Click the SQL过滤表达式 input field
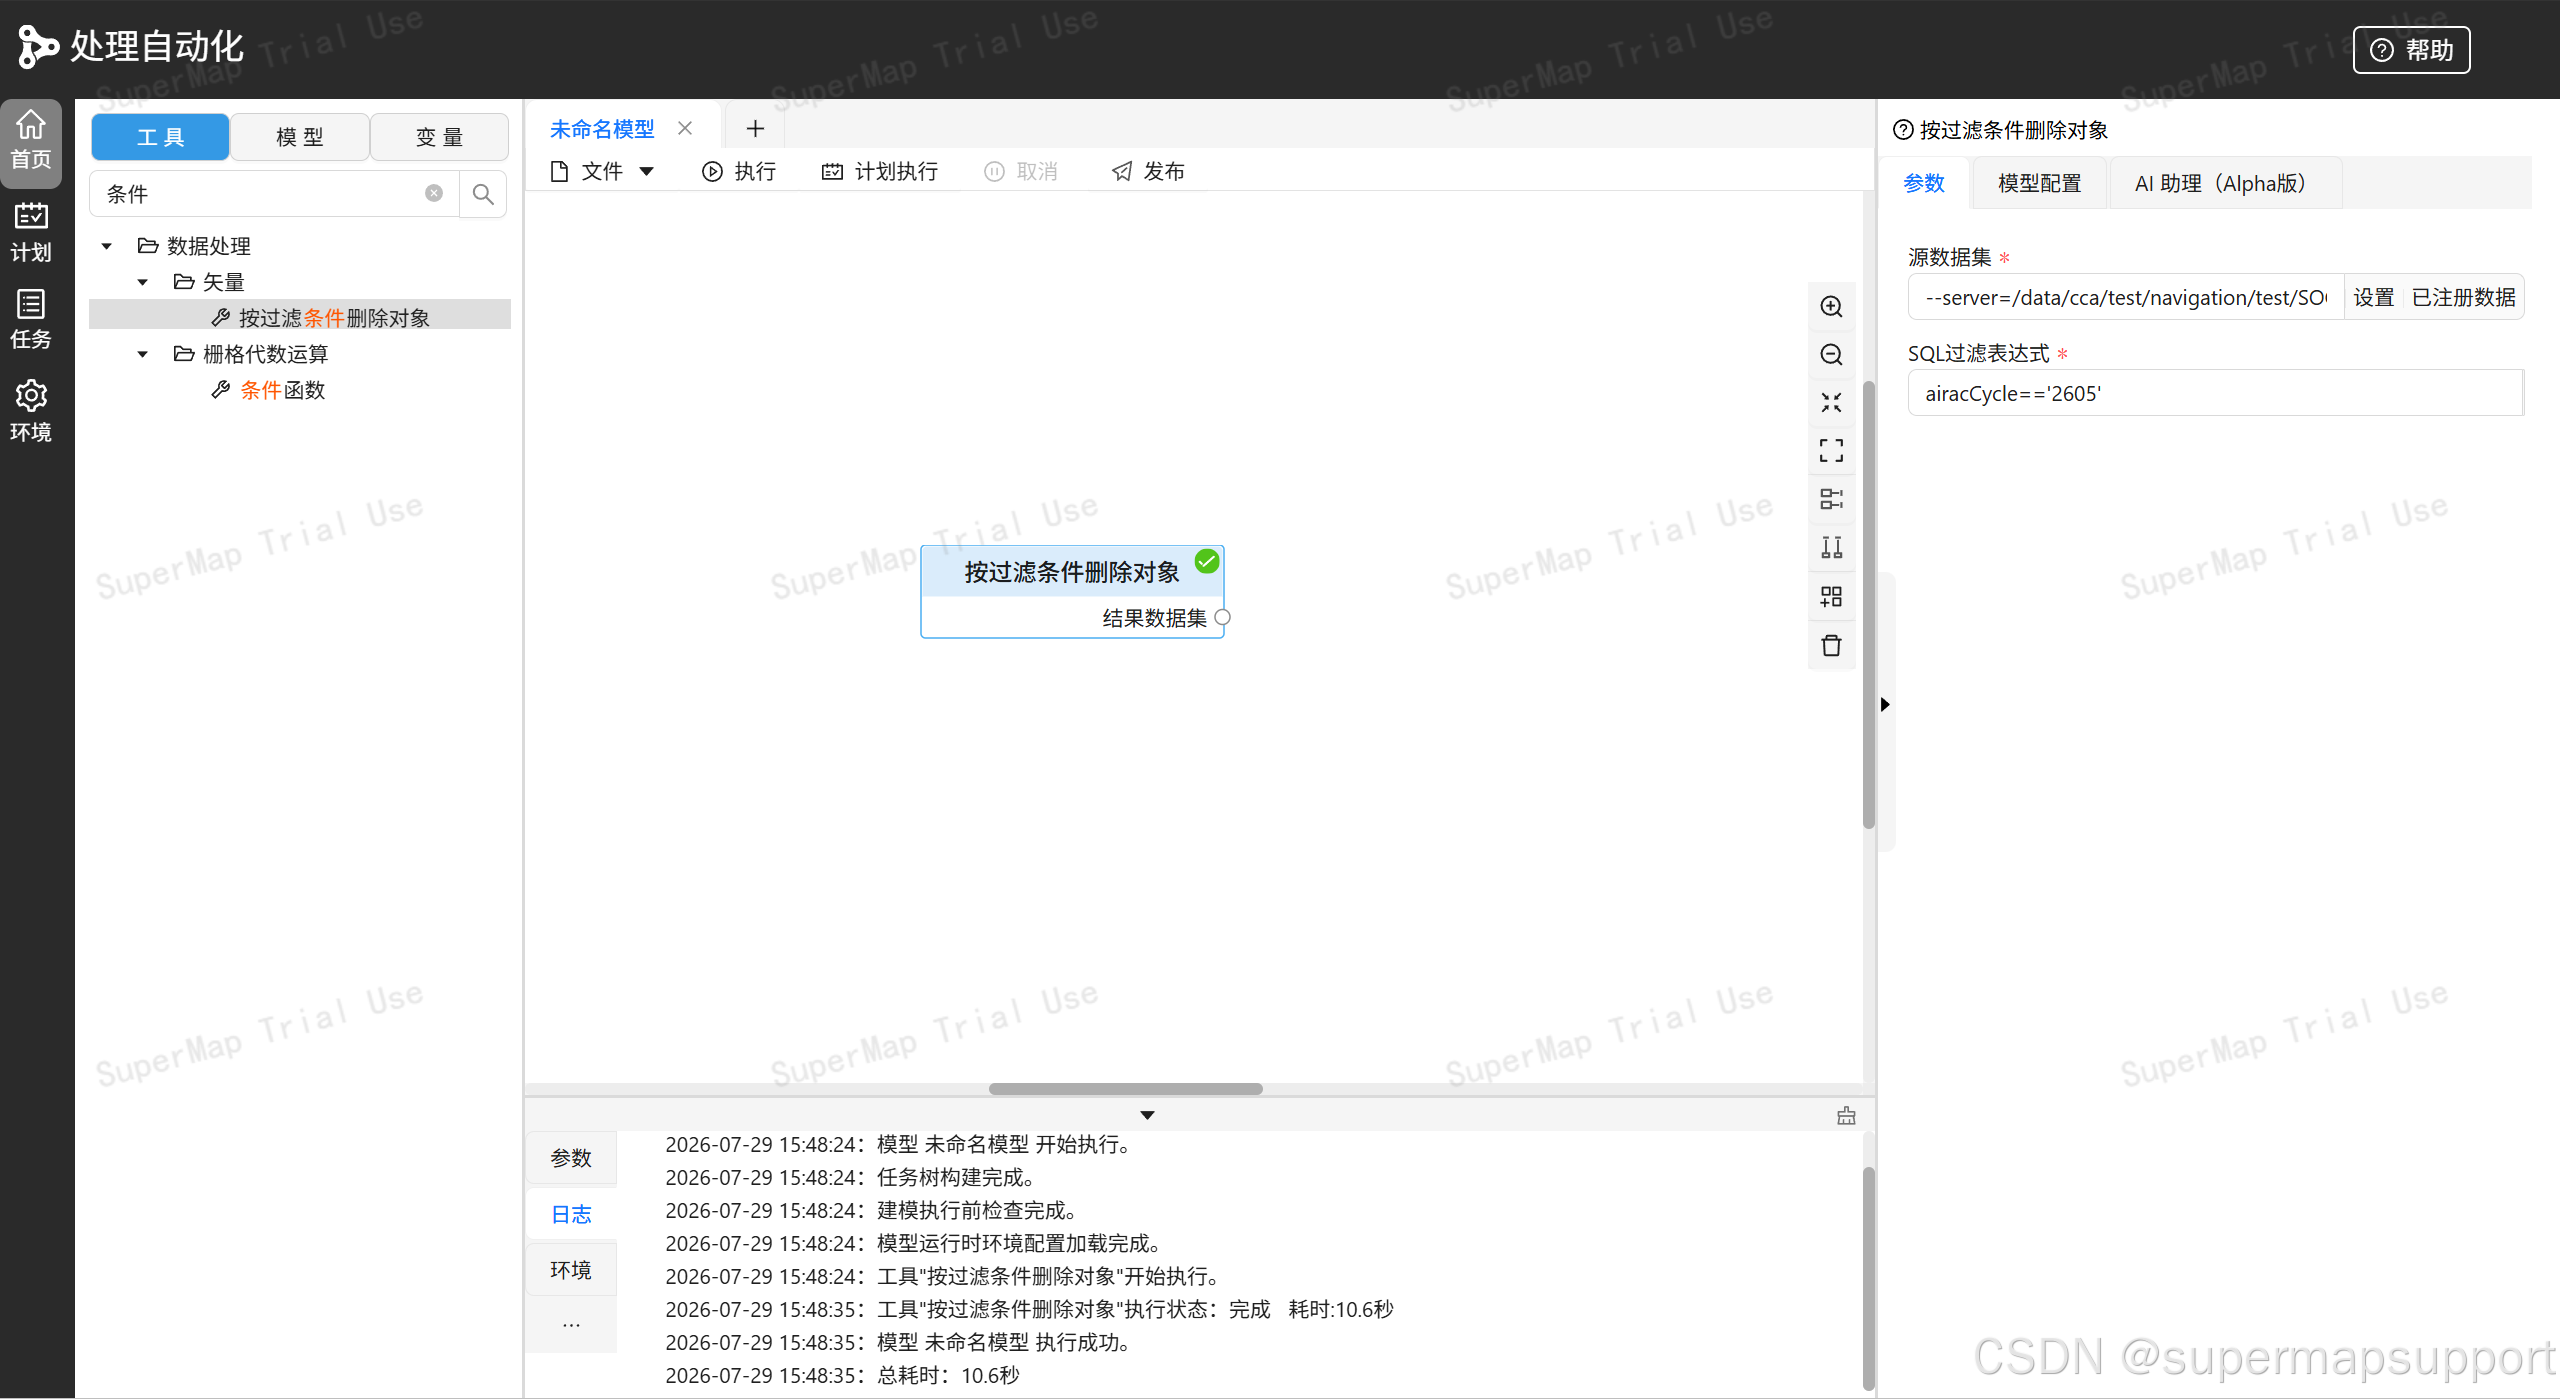 [x=2215, y=394]
